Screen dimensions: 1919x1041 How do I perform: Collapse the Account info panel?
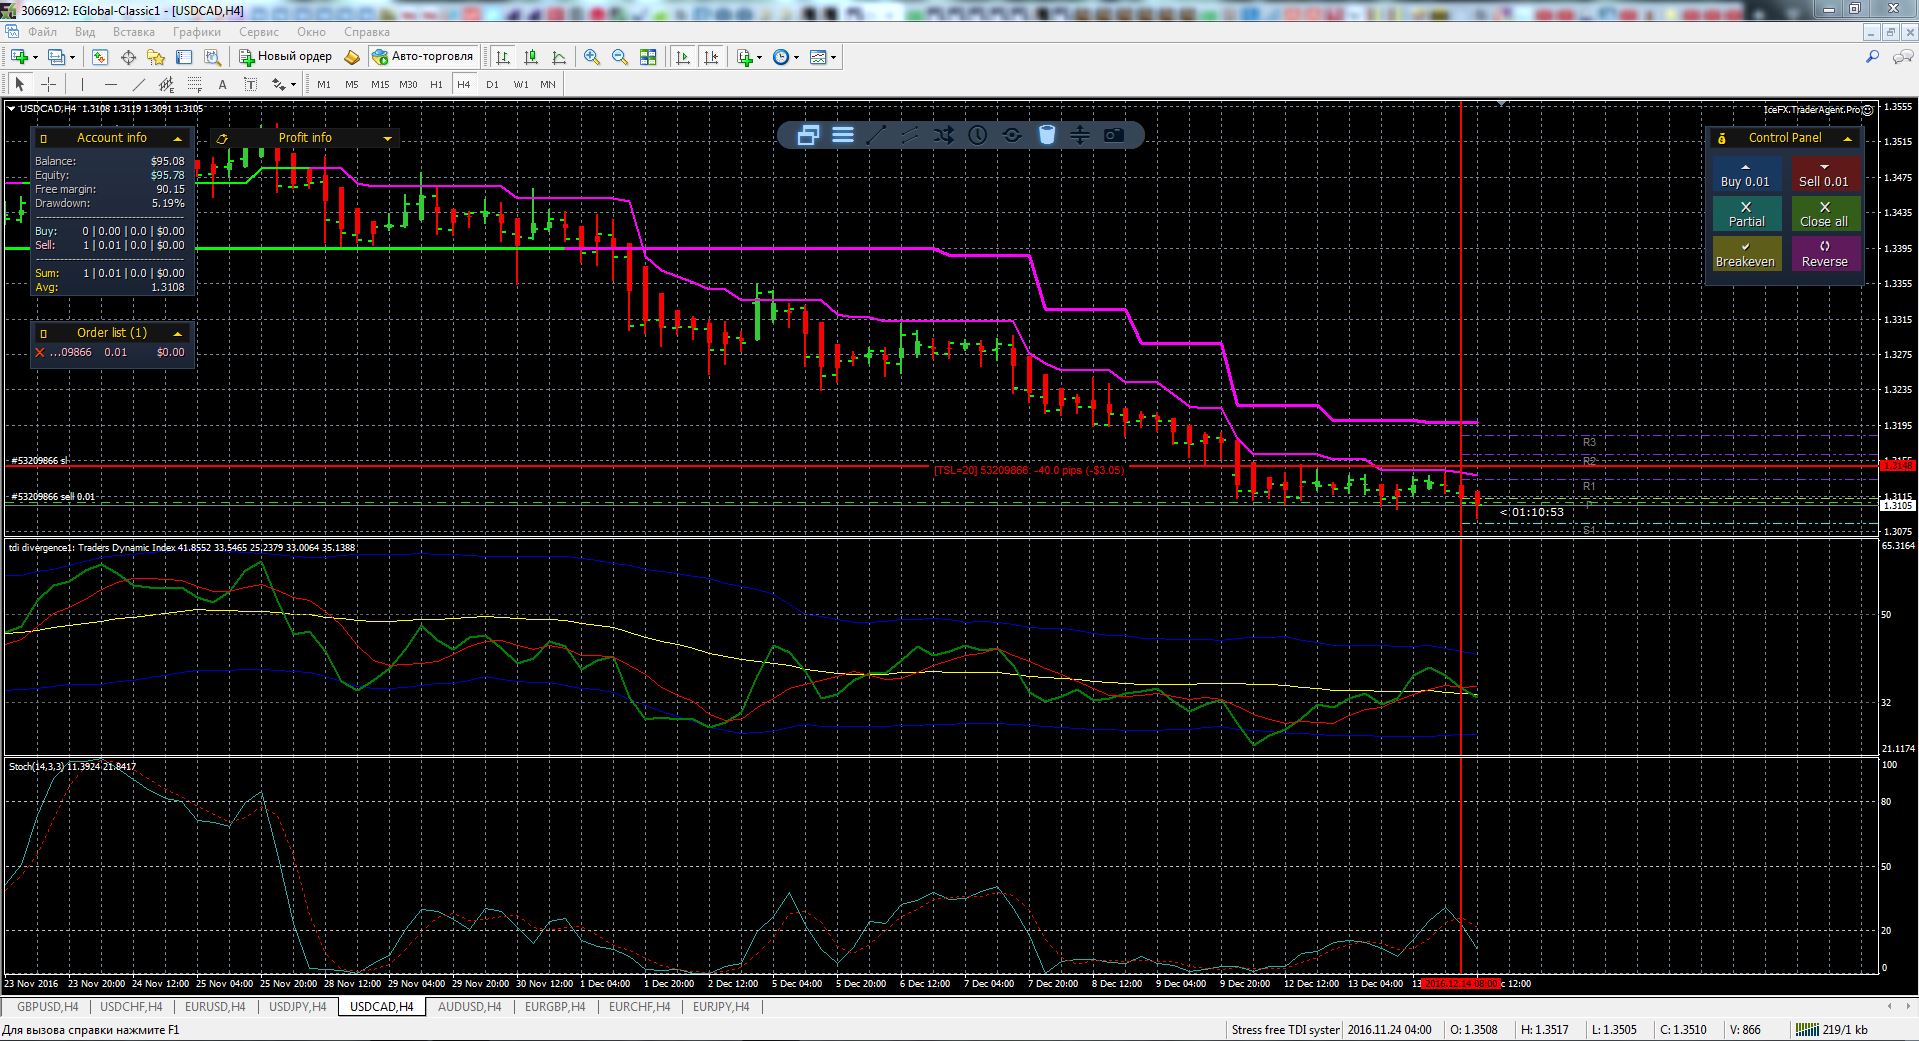click(x=178, y=138)
